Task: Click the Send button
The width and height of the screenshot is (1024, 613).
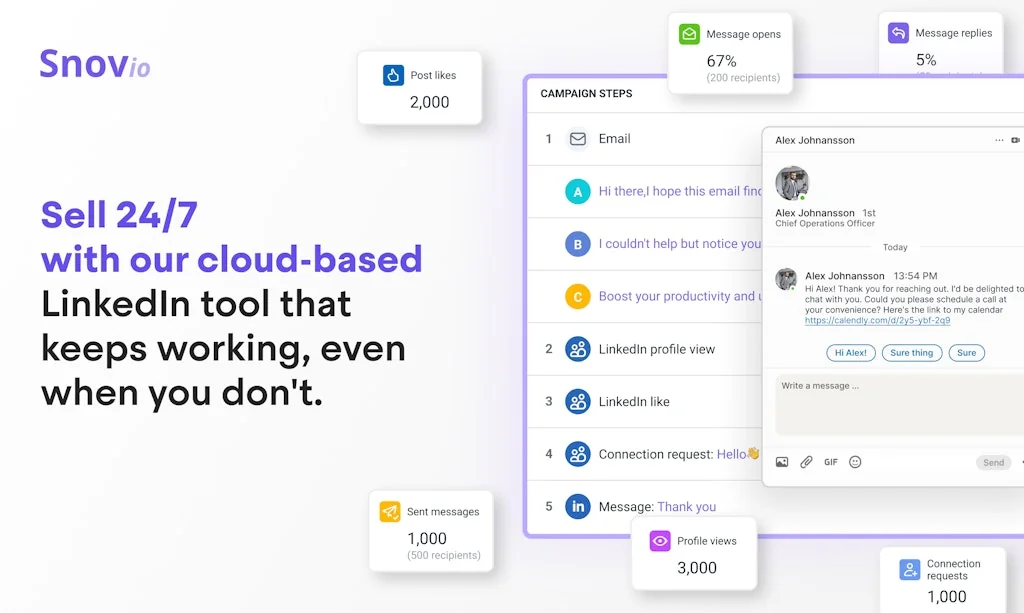Action: click(x=993, y=462)
